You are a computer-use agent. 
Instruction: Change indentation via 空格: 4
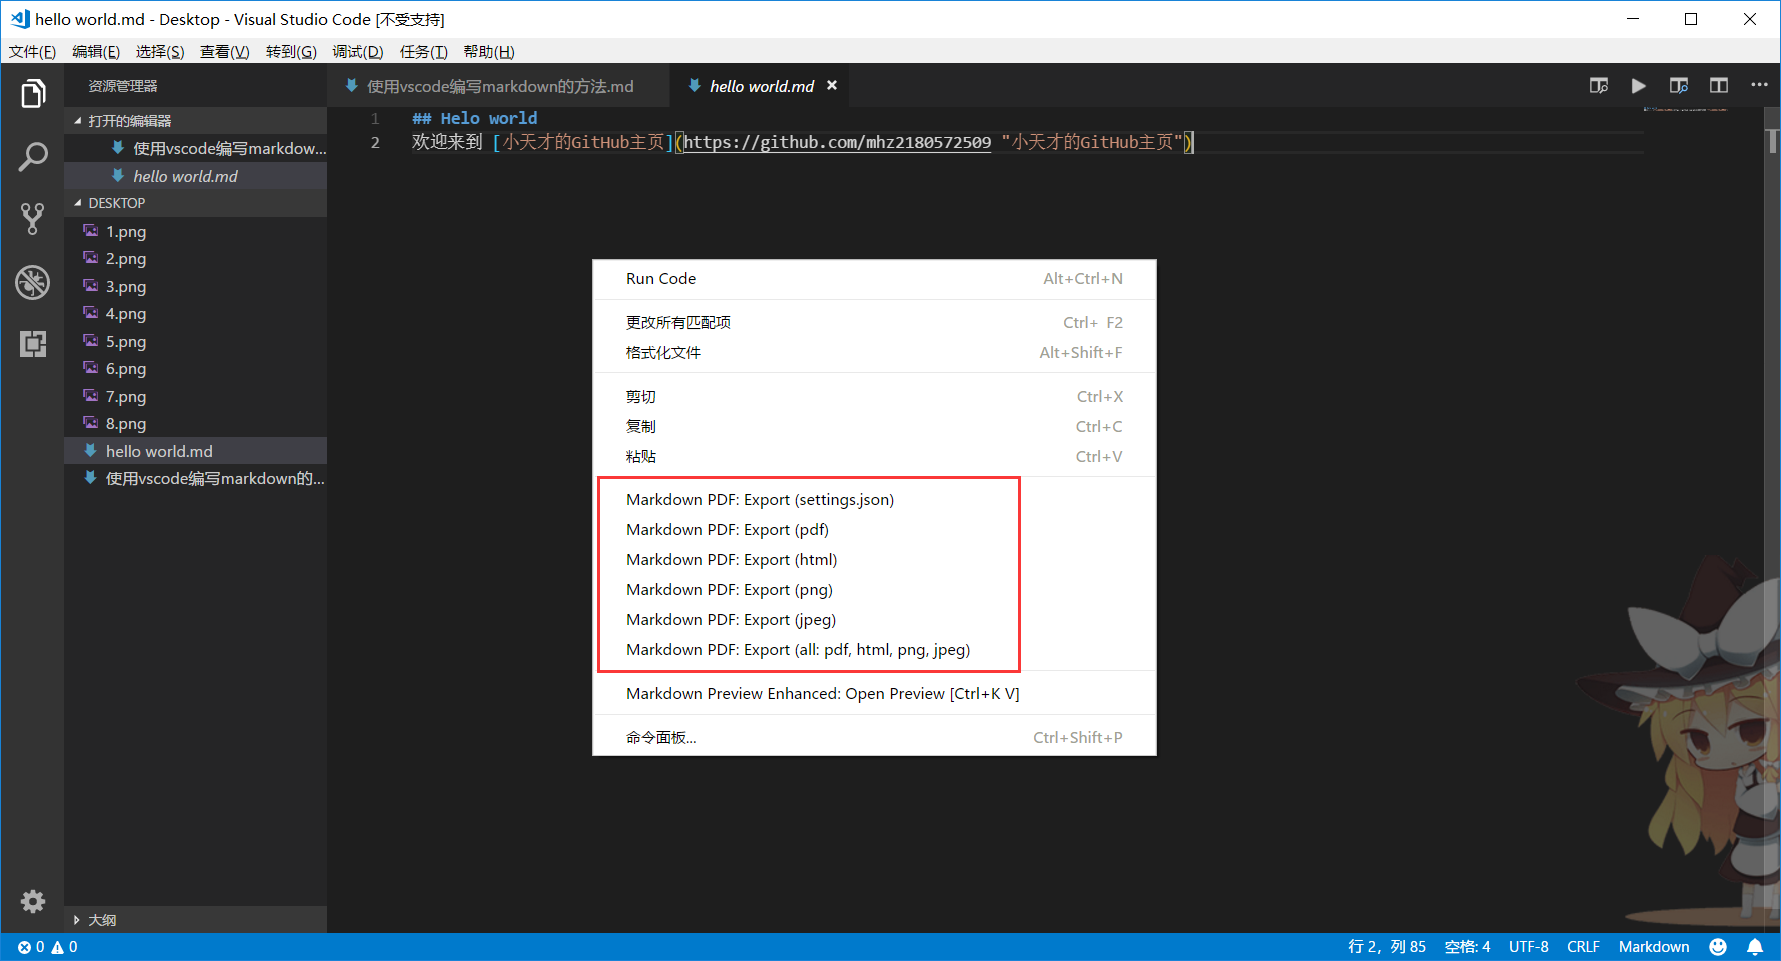[1467, 947]
